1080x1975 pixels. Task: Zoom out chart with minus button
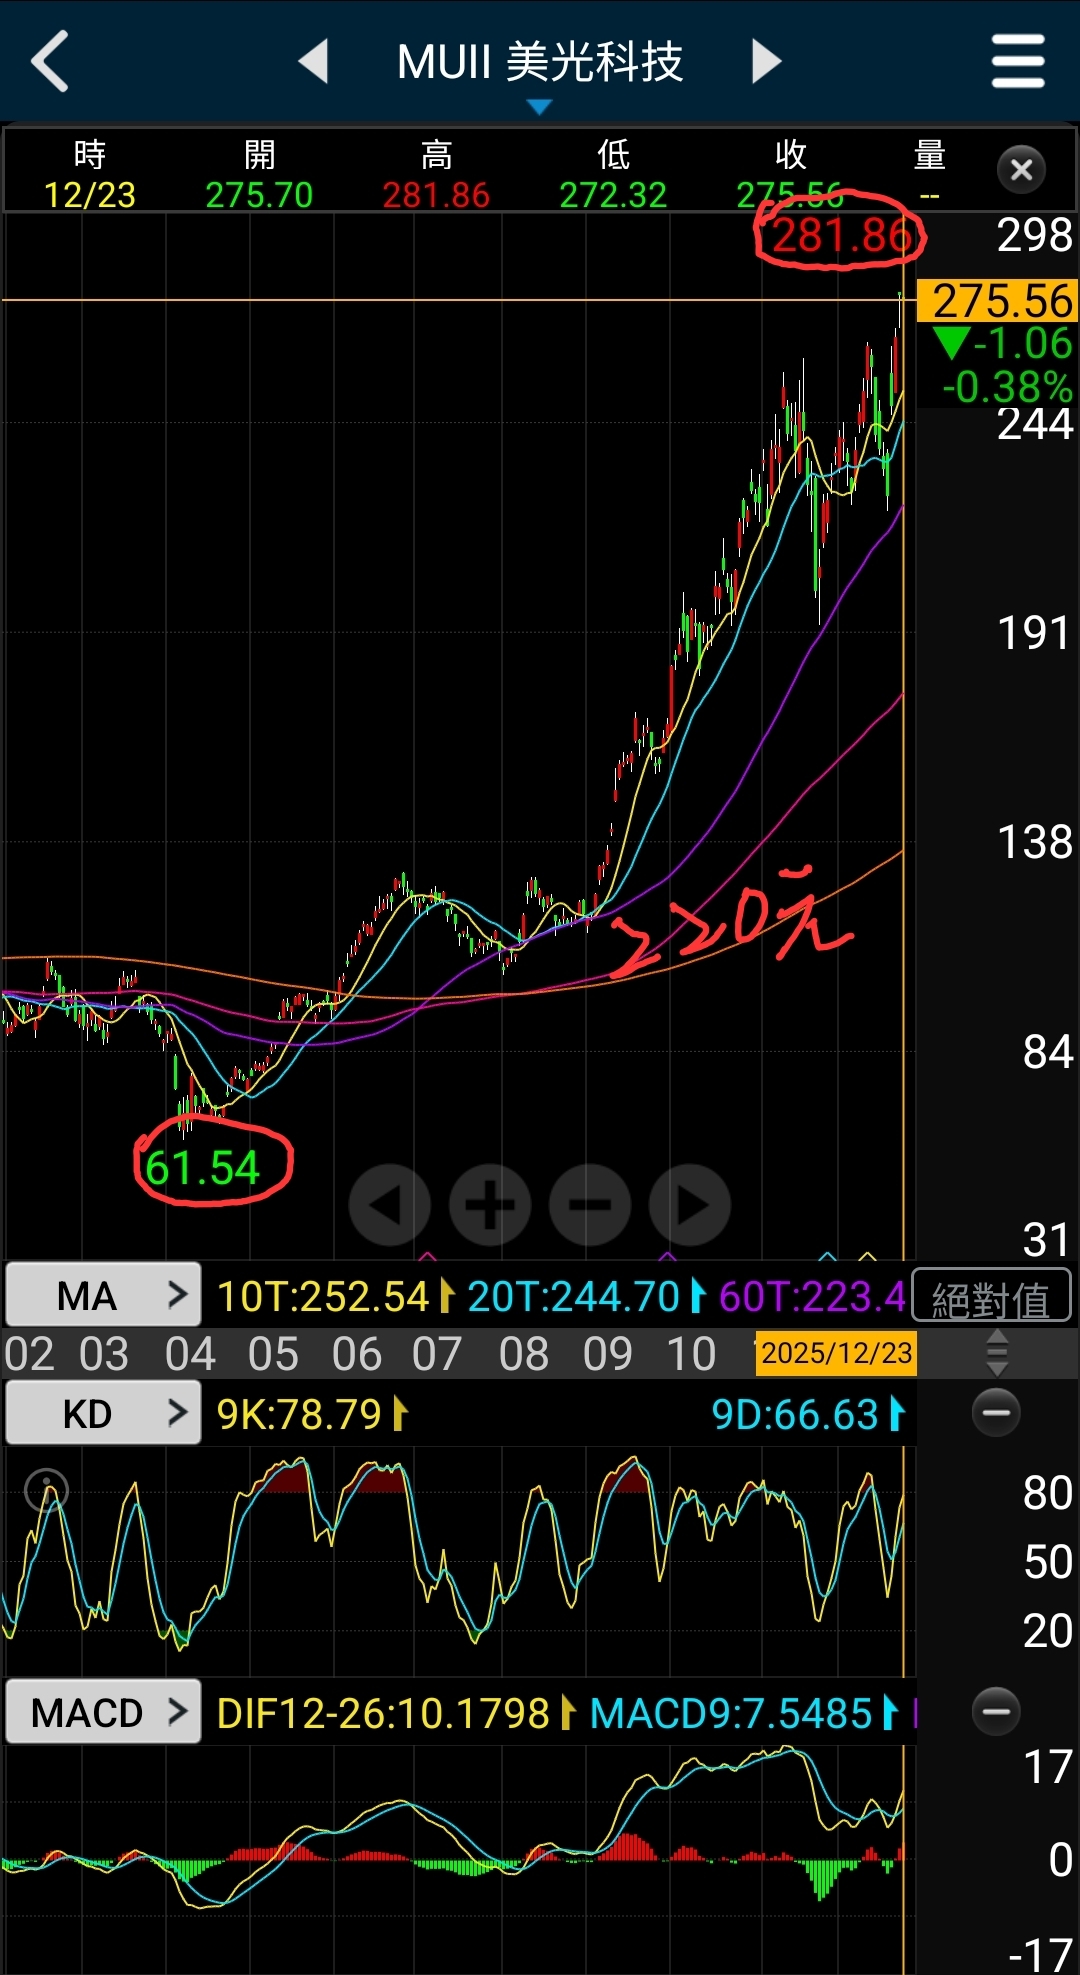590,1205
